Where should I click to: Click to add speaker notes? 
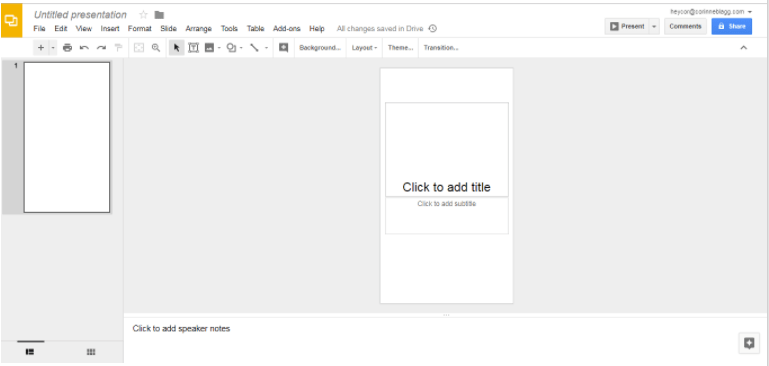coord(181,328)
